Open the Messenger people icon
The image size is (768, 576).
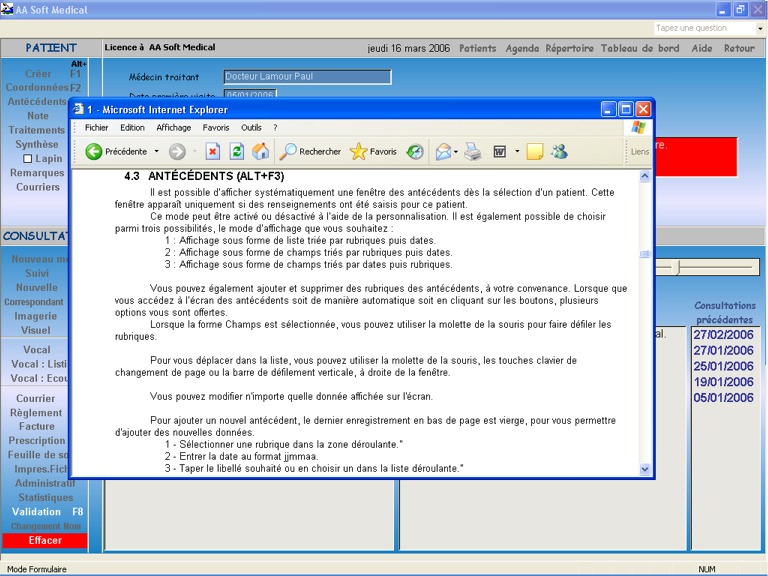click(559, 151)
